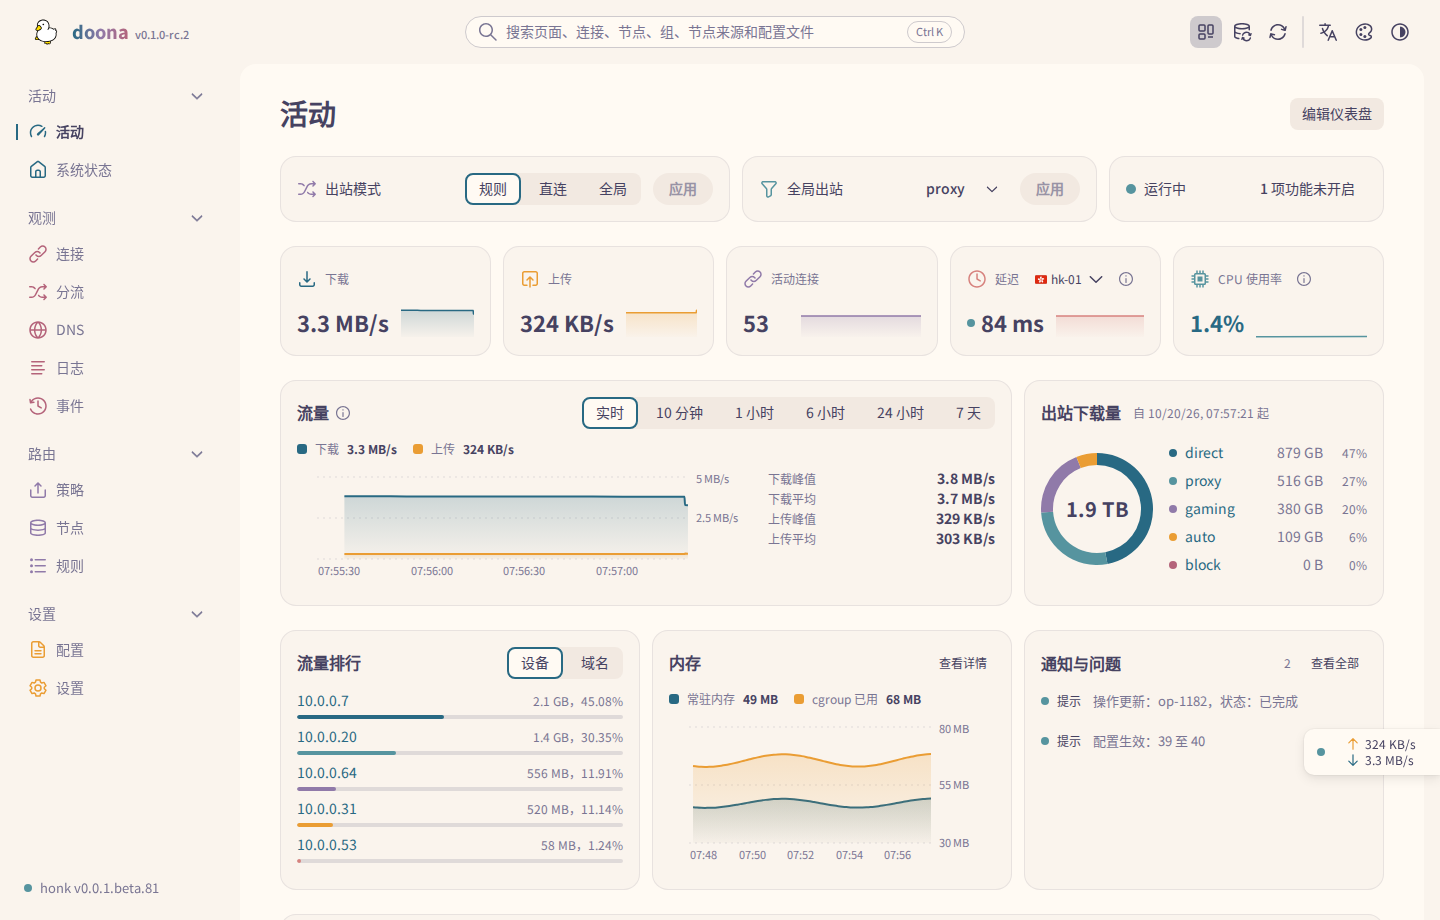Click 查看详情 link in 内存 card
The image size is (1440, 920).
click(963, 663)
